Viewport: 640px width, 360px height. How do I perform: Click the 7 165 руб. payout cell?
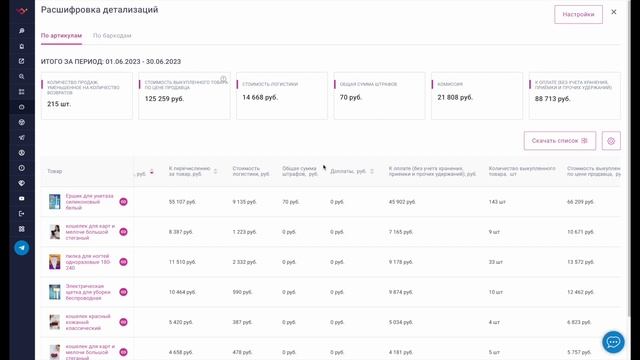pos(401,232)
